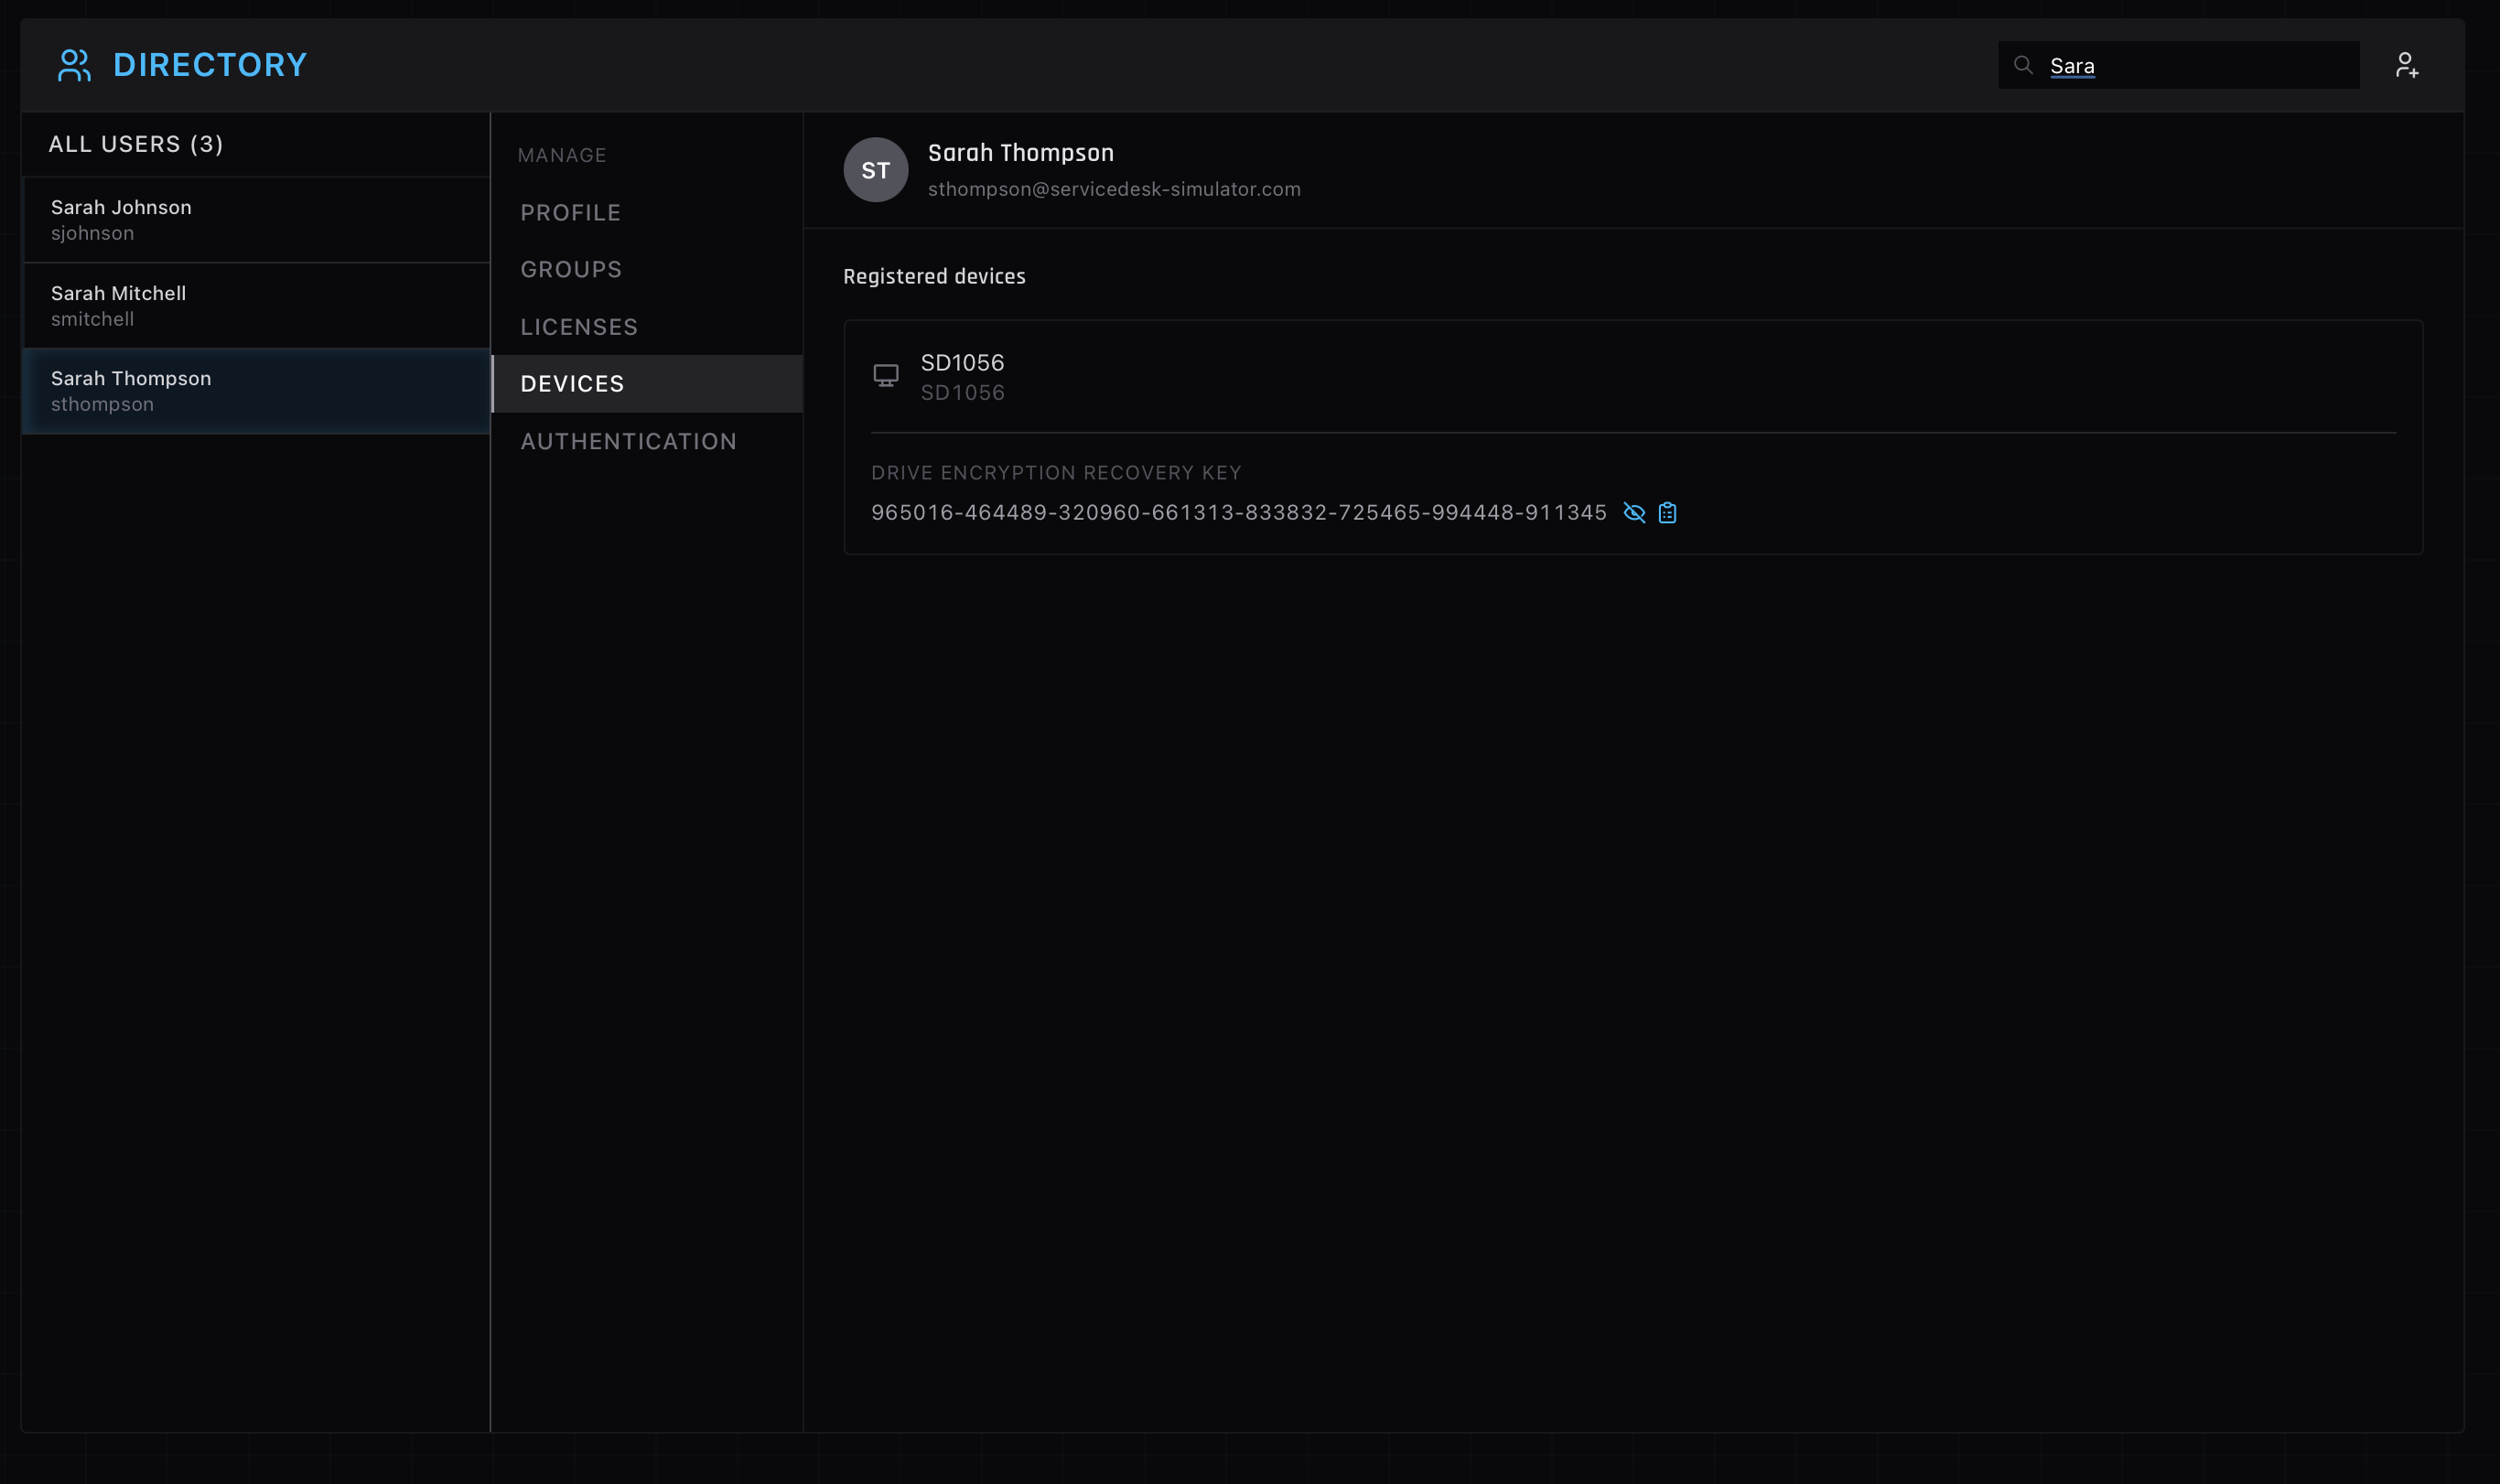2500x1484 pixels.
Task: Click the Directory users icon in header
Action: [x=74, y=65]
